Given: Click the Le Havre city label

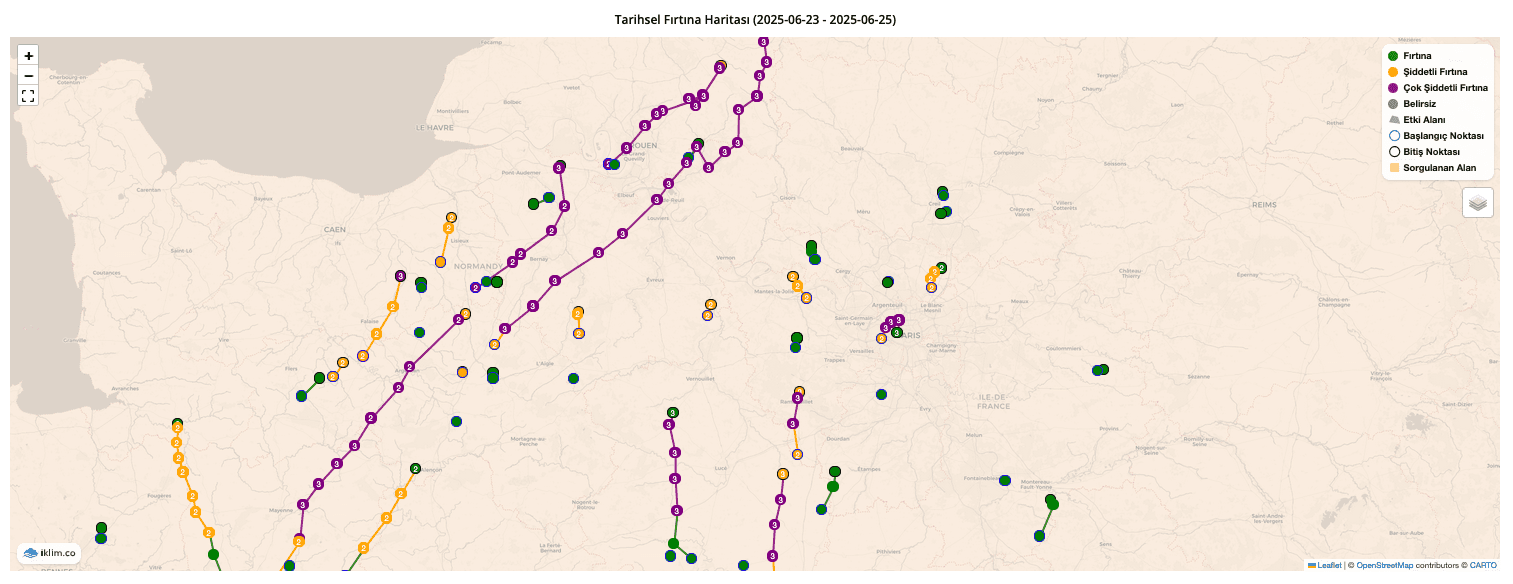Looking at the screenshot, I should [435, 128].
